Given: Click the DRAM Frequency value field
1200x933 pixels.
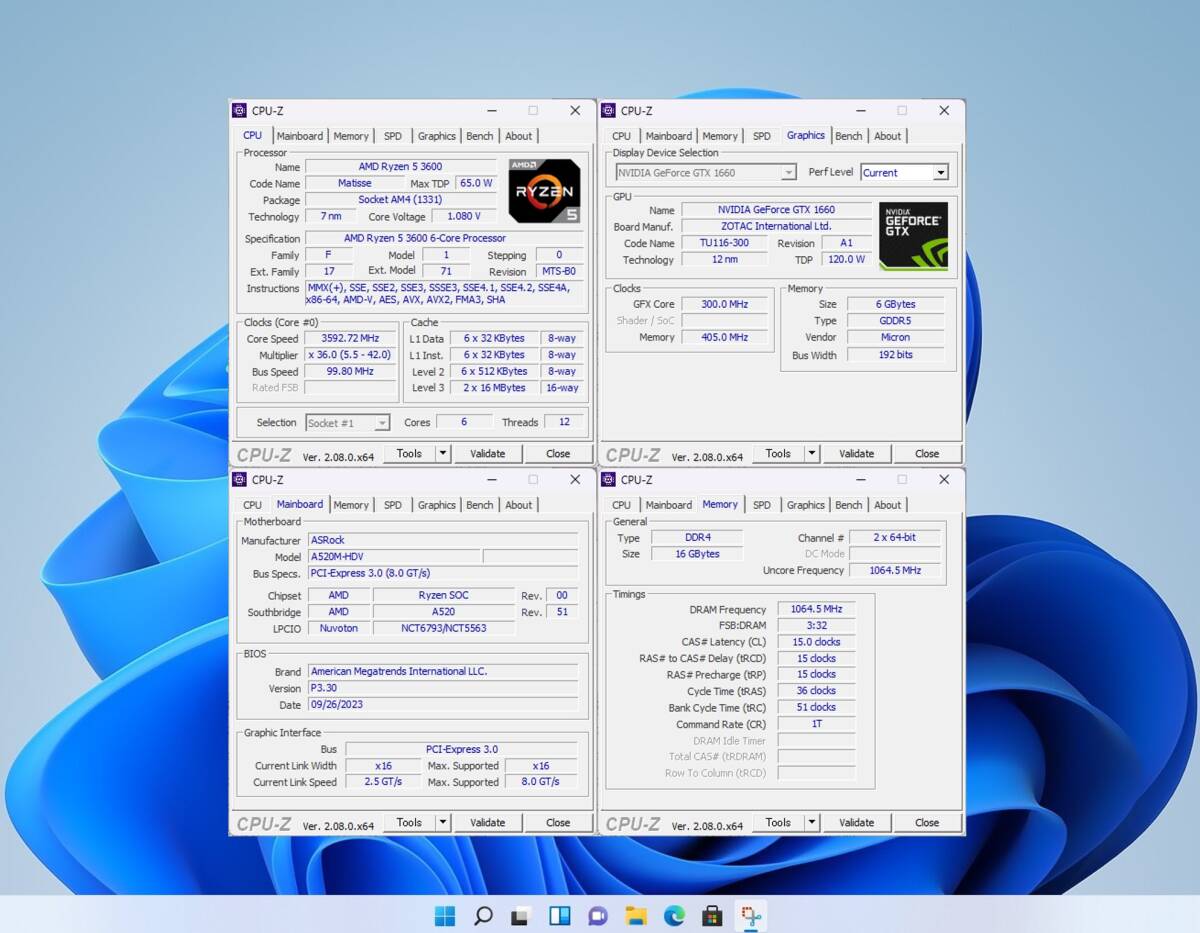Looking at the screenshot, I should coord(816,609).
